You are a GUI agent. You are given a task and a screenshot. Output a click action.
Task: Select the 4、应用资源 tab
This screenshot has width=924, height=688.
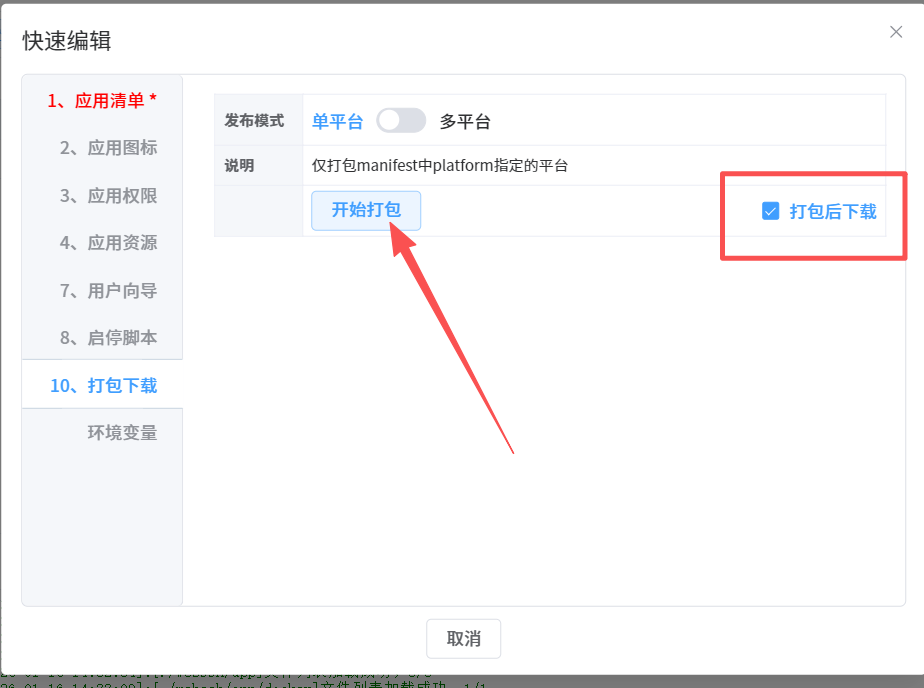point(108,243)
